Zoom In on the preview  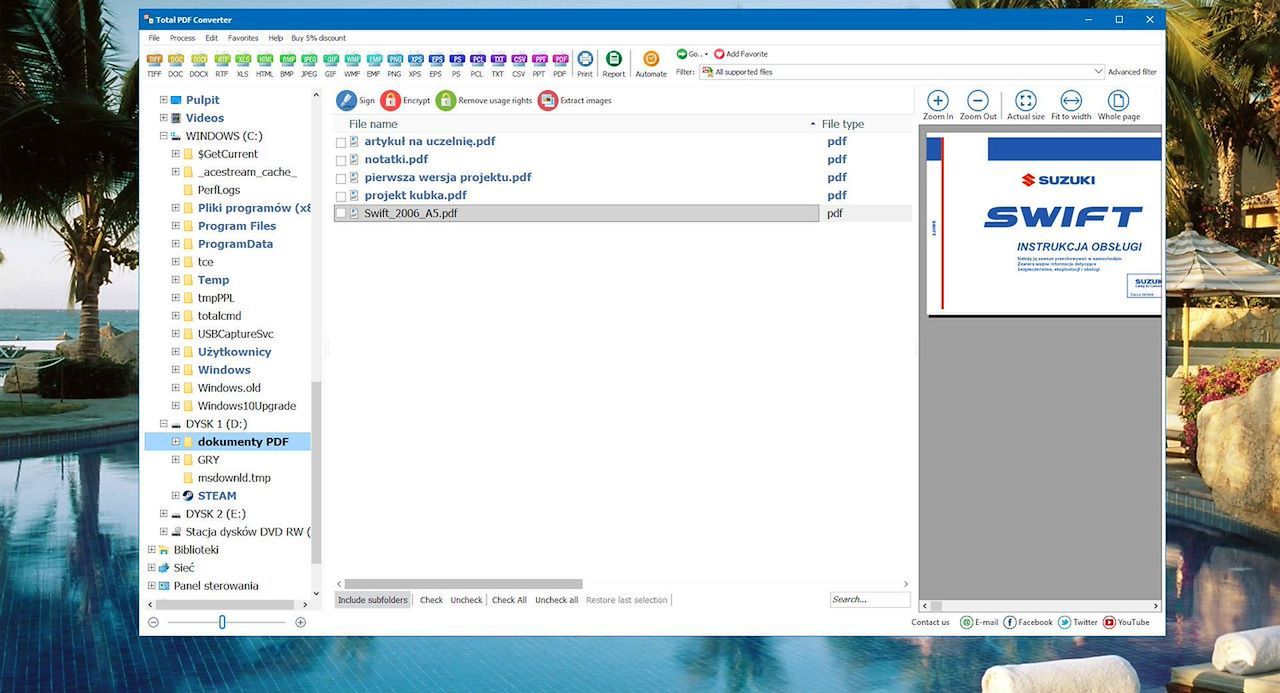pyautogui.click(x=938, y=105)
